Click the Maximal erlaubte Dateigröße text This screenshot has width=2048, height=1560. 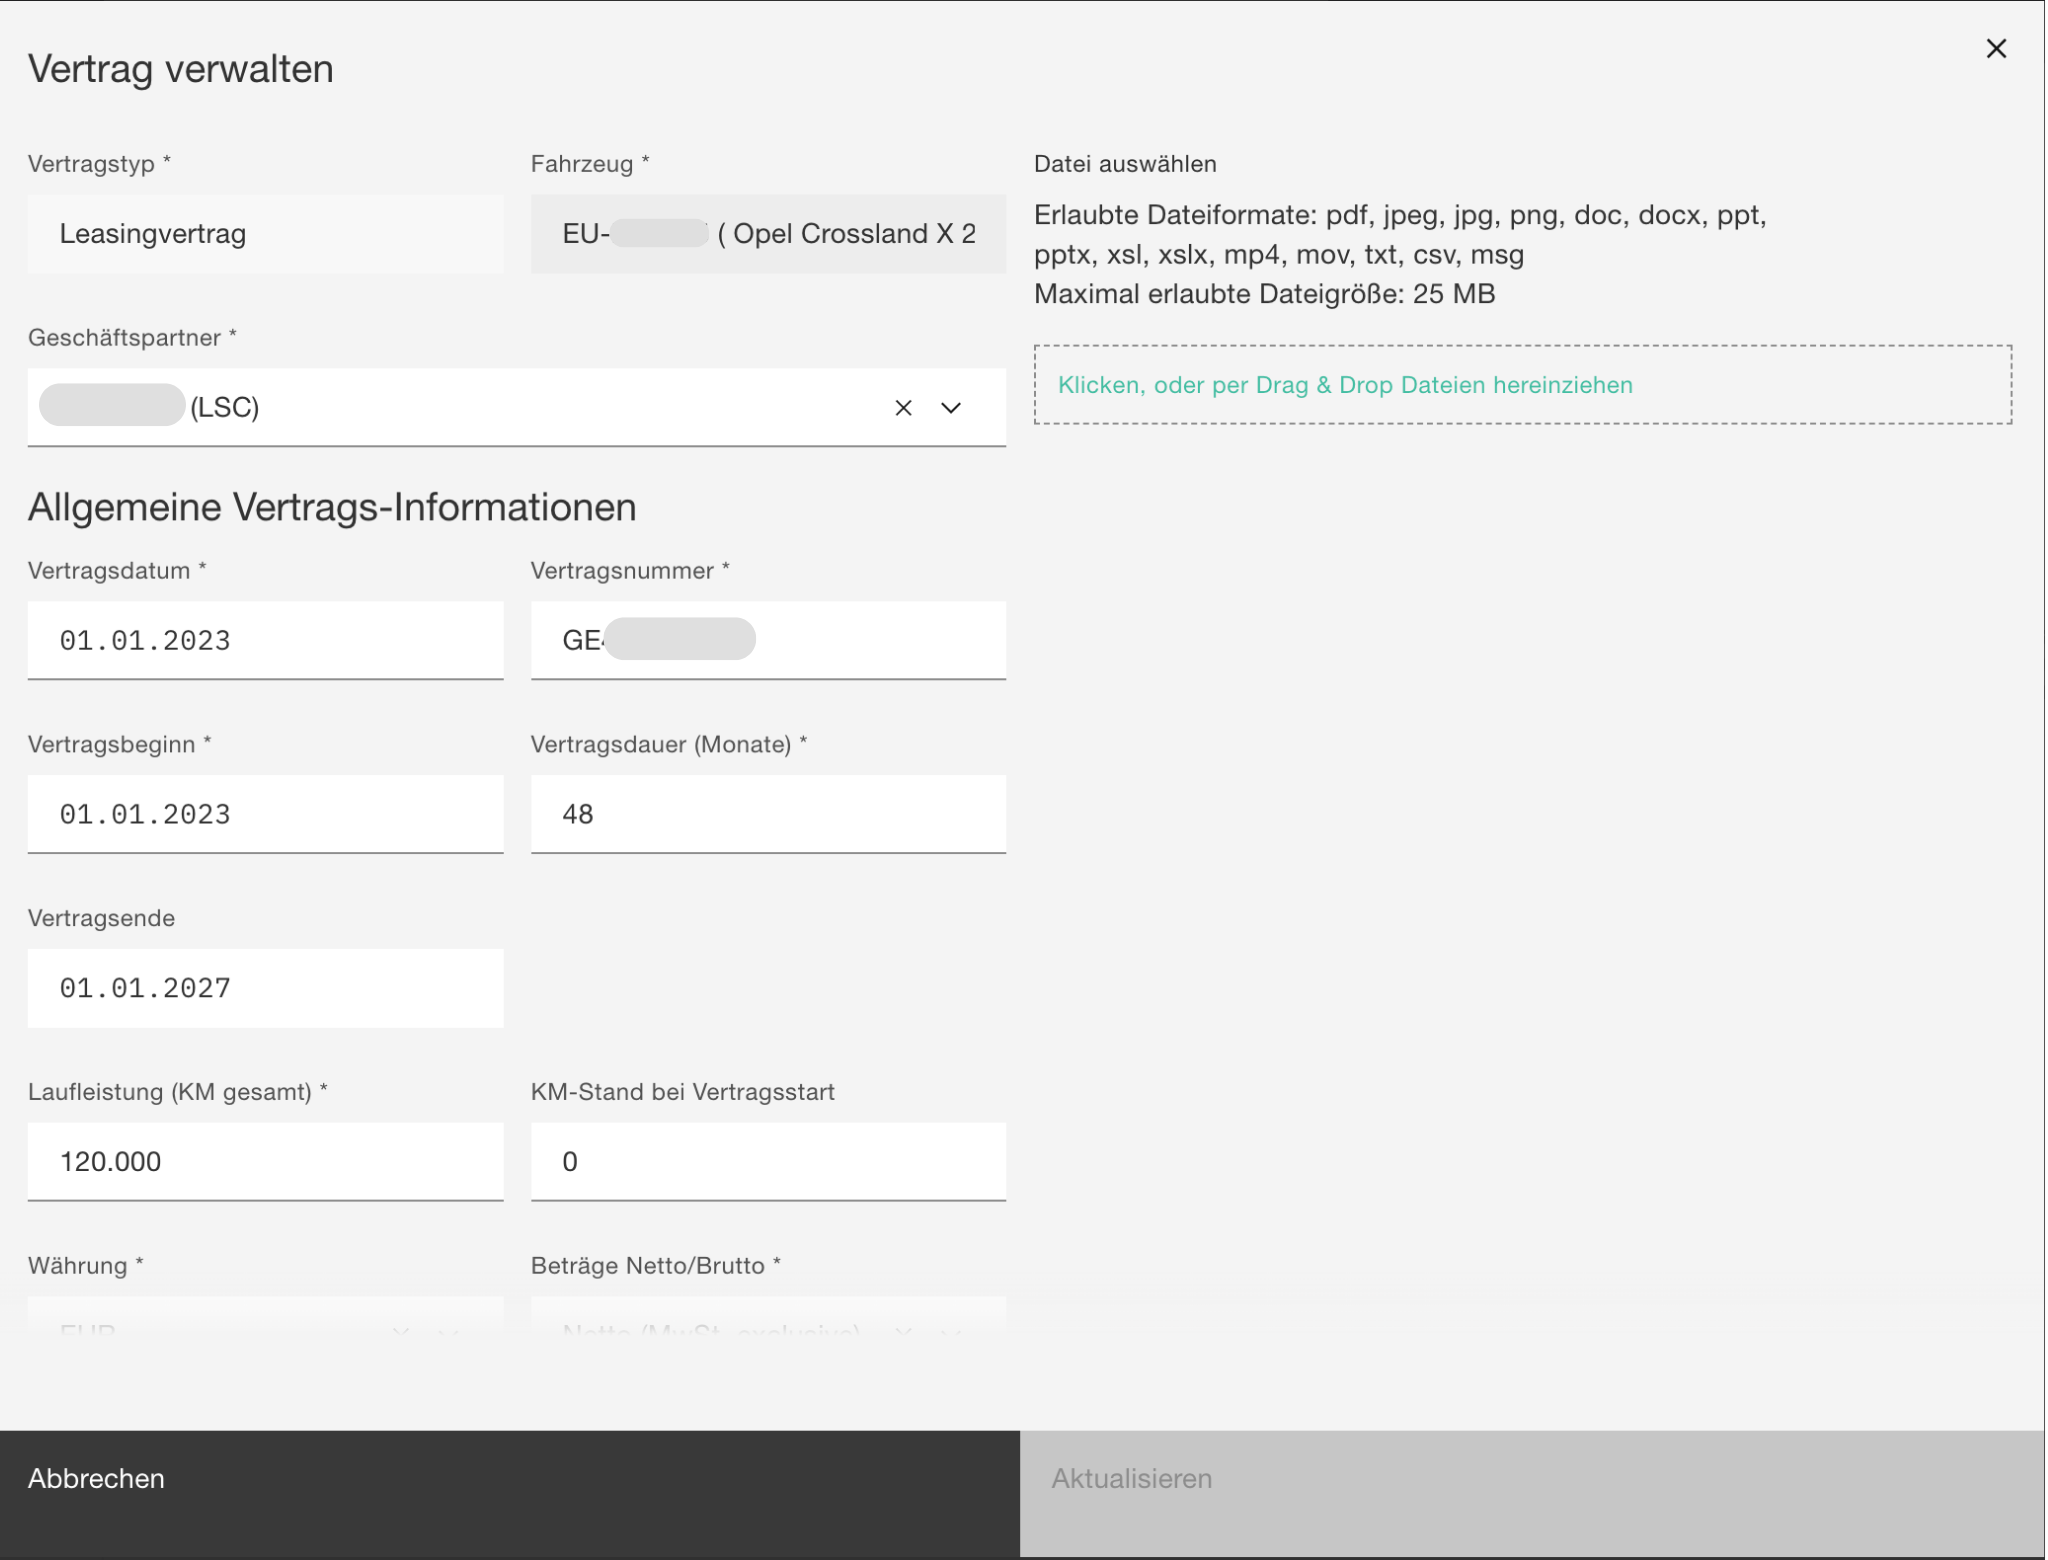[1264, 294]
